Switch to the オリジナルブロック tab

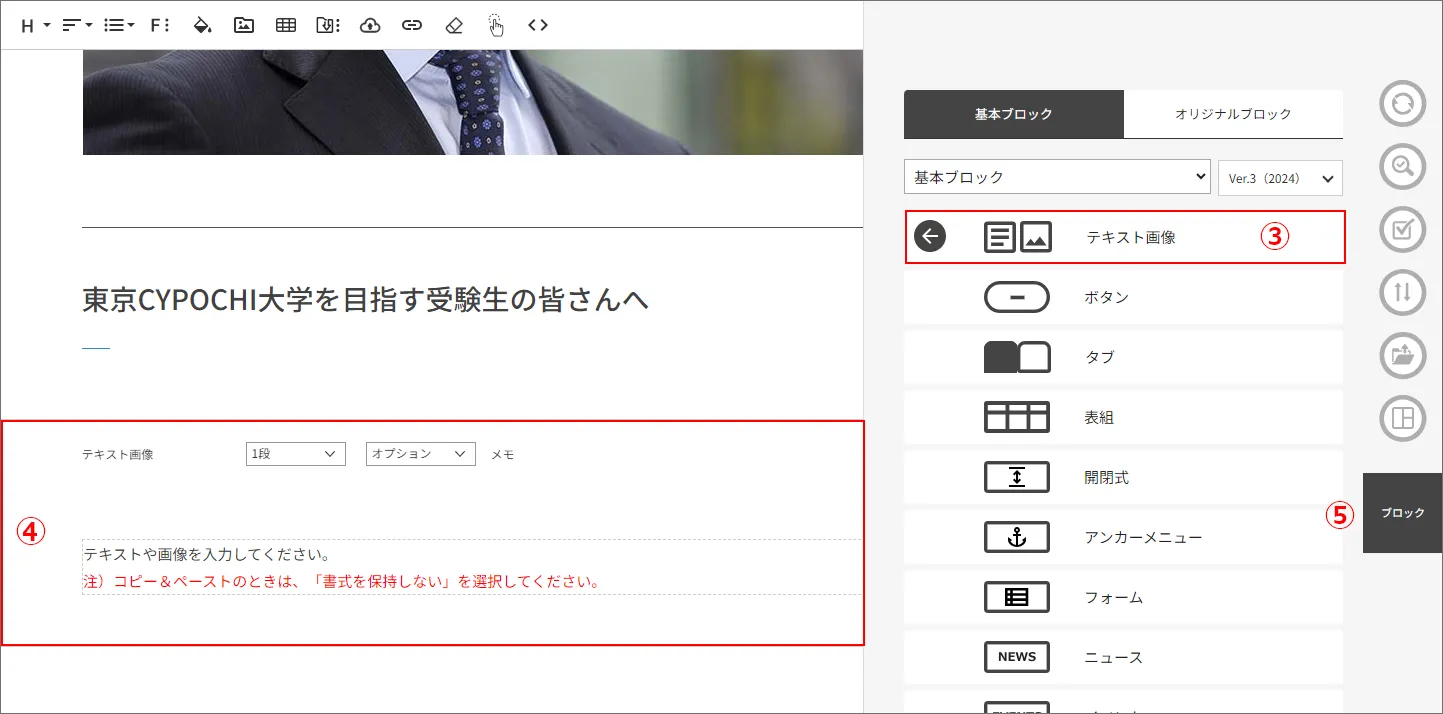(1233, 114)
